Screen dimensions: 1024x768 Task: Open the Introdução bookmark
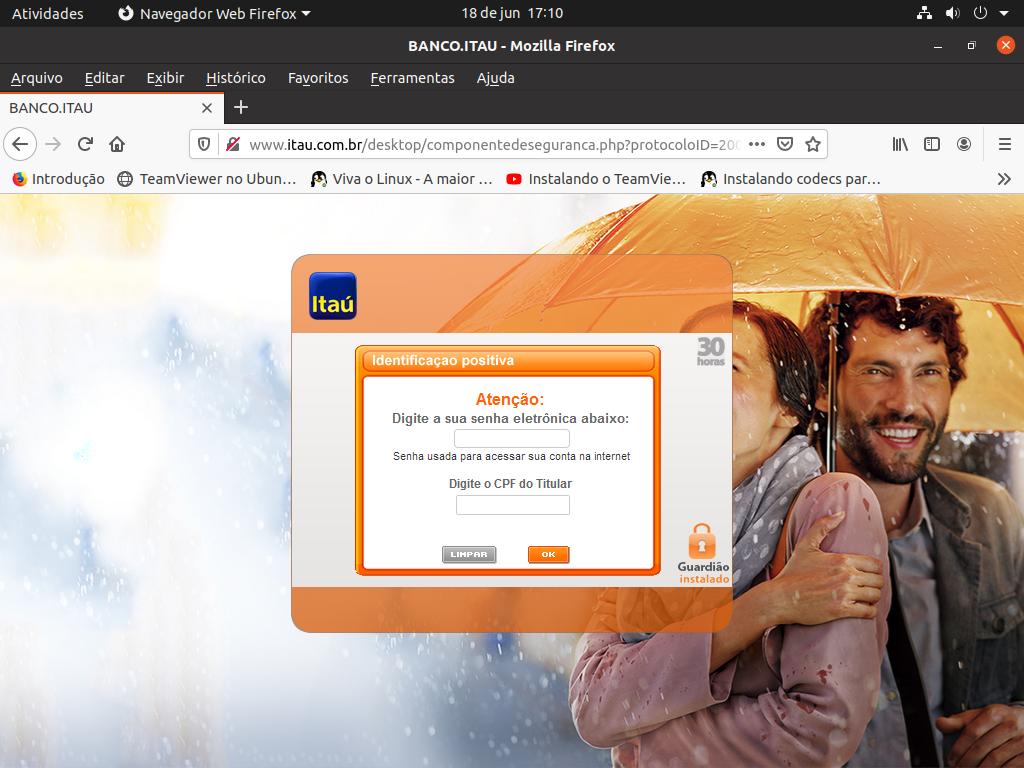tap(58, 179)
